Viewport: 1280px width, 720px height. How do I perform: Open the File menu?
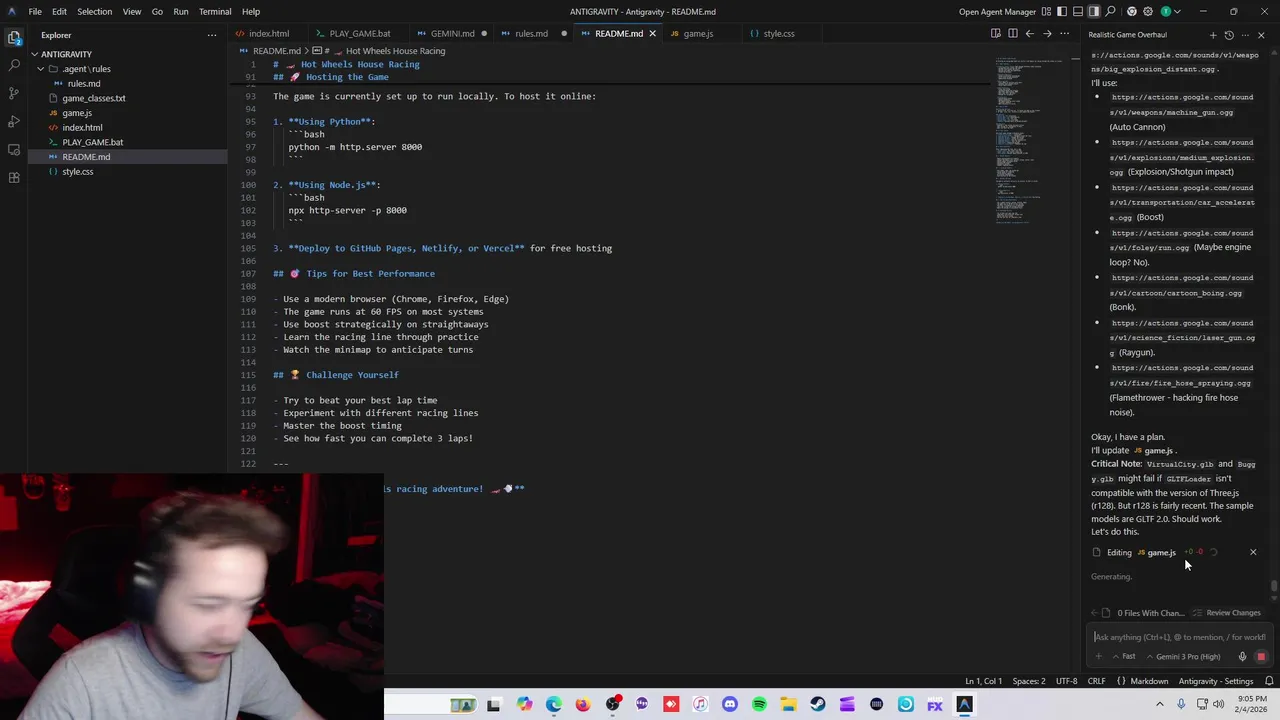coord(35,12)
